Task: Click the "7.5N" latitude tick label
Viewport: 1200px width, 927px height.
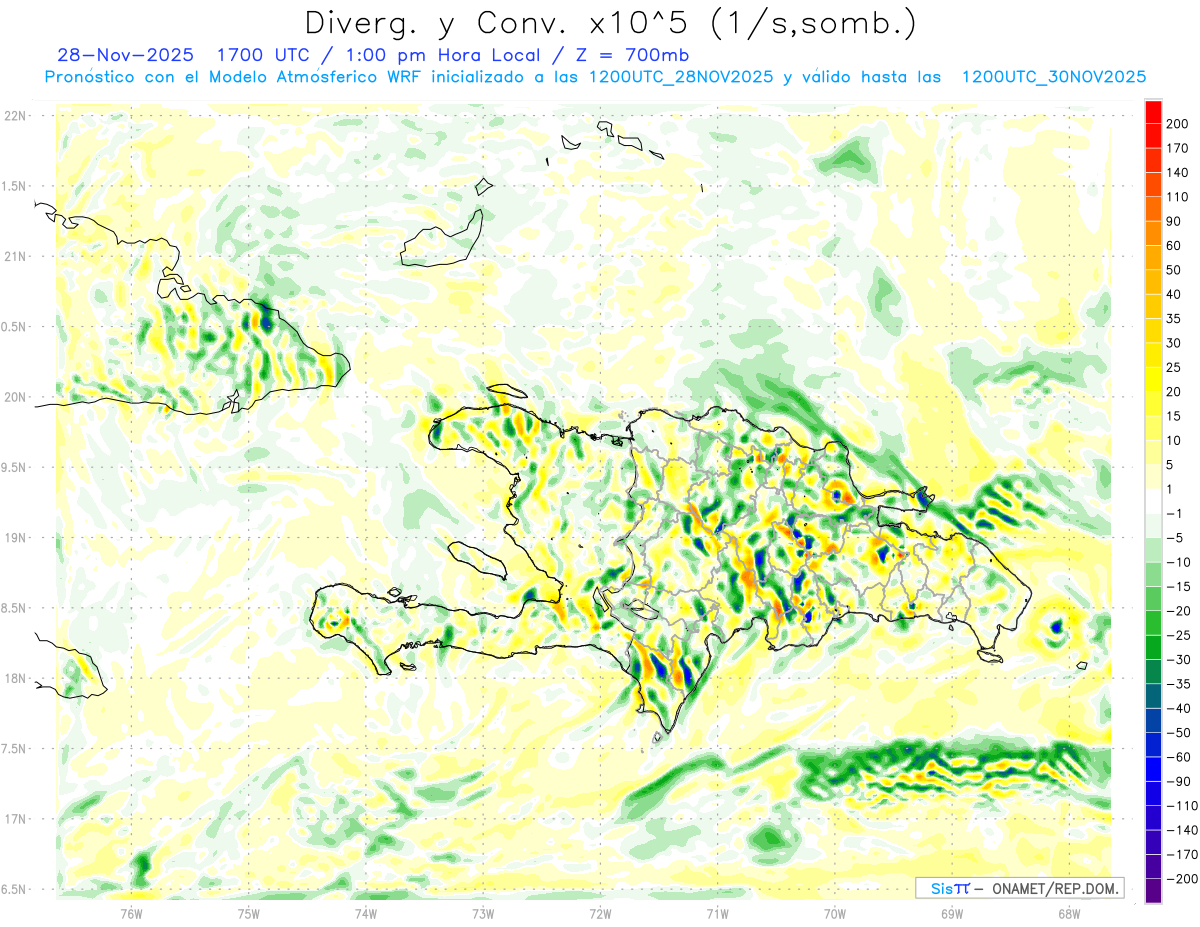Action: 14,748
